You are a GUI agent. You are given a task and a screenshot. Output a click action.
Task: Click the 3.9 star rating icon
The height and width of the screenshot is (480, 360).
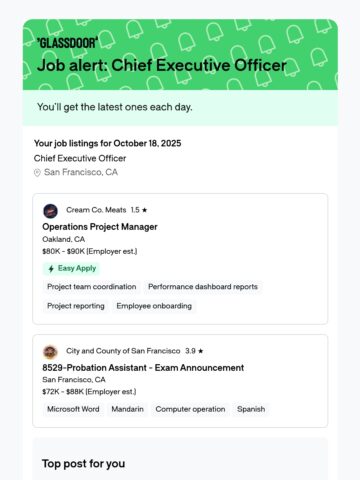point(200,351)
